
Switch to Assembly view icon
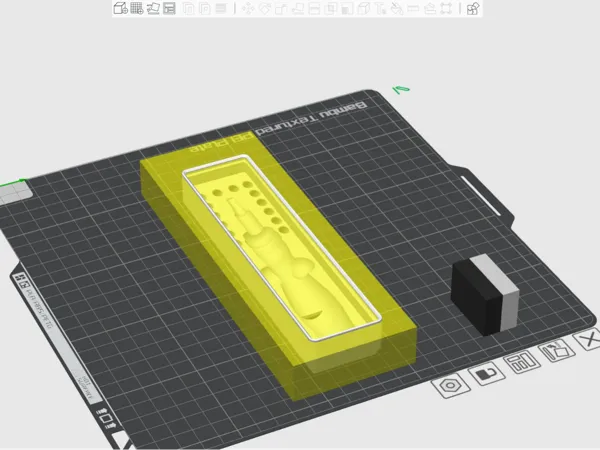click(x=473, y=8)
